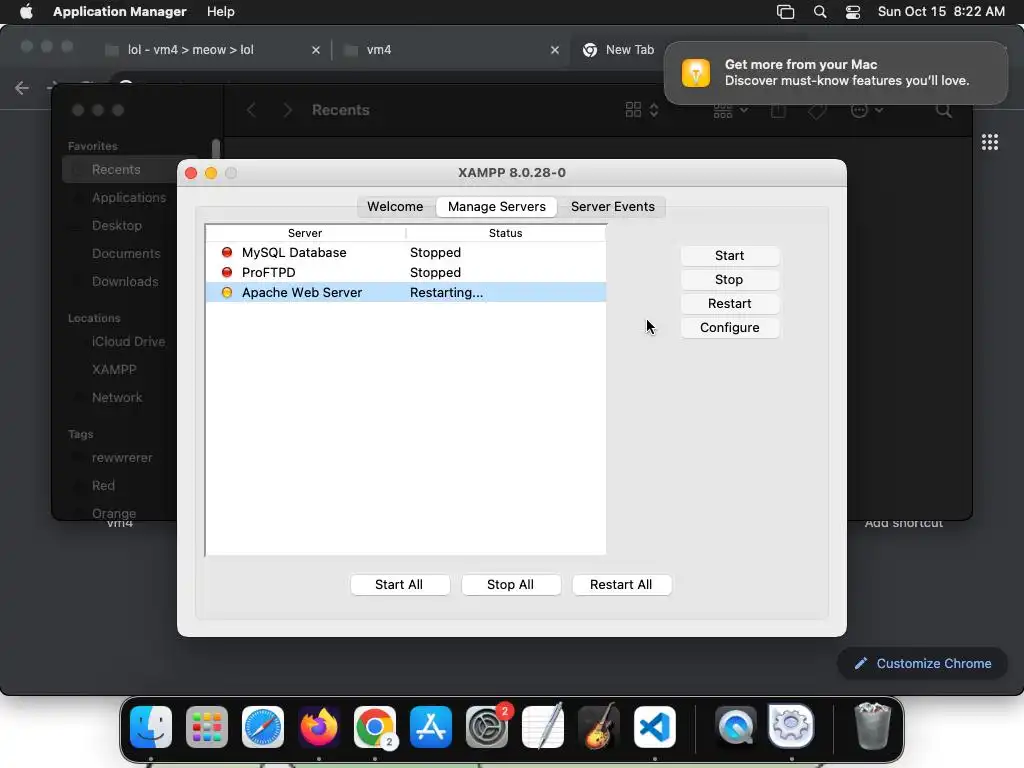Open Documents in Finder sidebar
This screenshot has height=768, width=1024.
point(126,254)
